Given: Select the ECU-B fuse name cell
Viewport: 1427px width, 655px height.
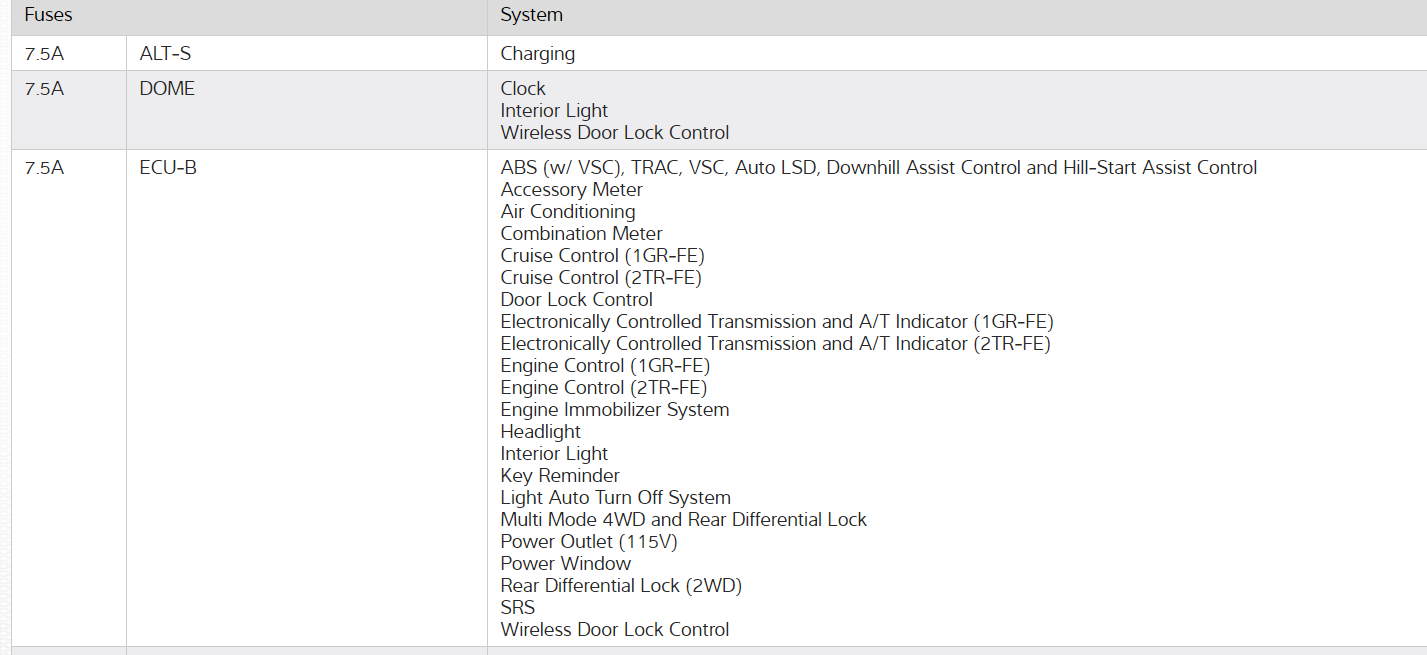Looking at the screenshot, I should point(168,168).
